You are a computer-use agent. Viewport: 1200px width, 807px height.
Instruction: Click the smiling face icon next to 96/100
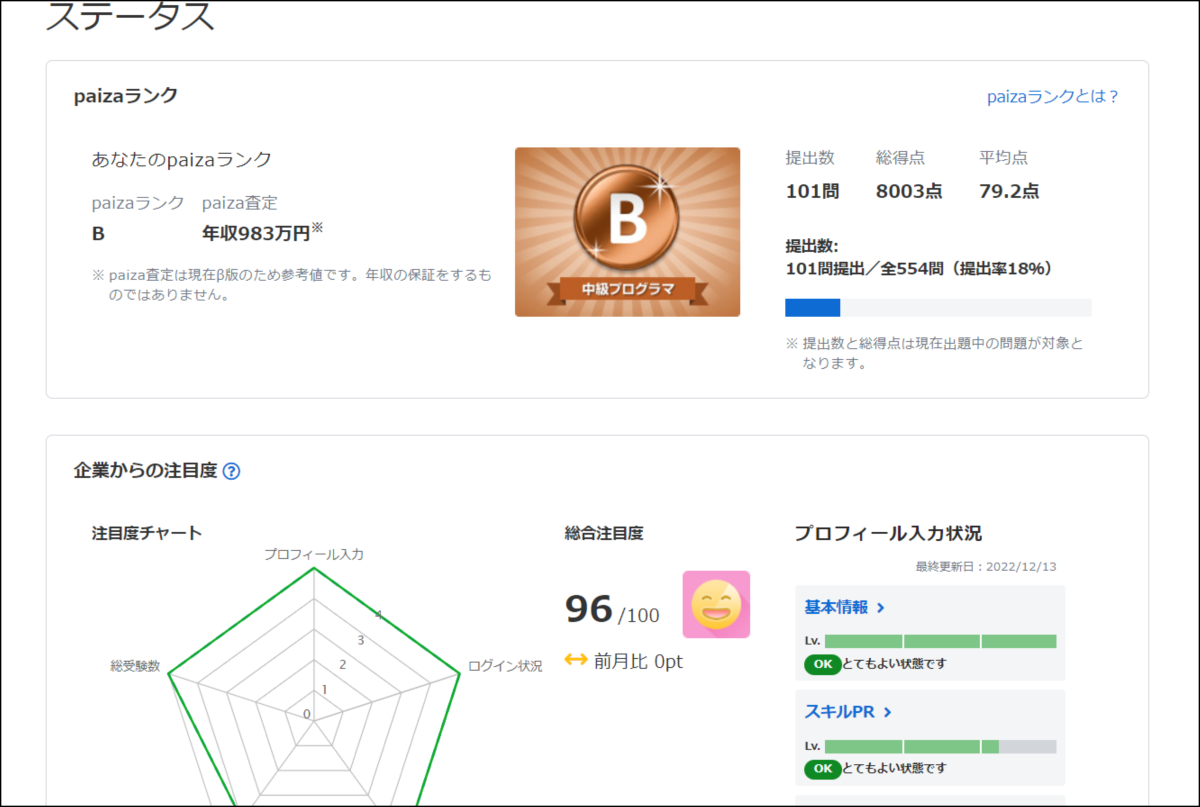pos(716,604)
